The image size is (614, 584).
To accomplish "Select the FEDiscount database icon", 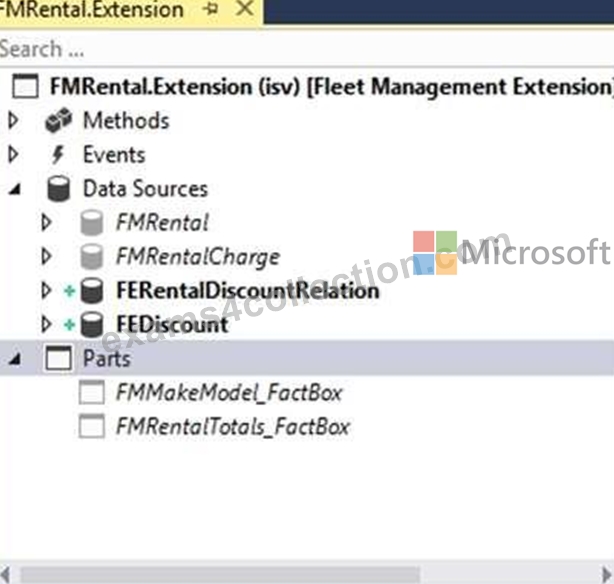I will pyautogui.click(x=92, y=325).
